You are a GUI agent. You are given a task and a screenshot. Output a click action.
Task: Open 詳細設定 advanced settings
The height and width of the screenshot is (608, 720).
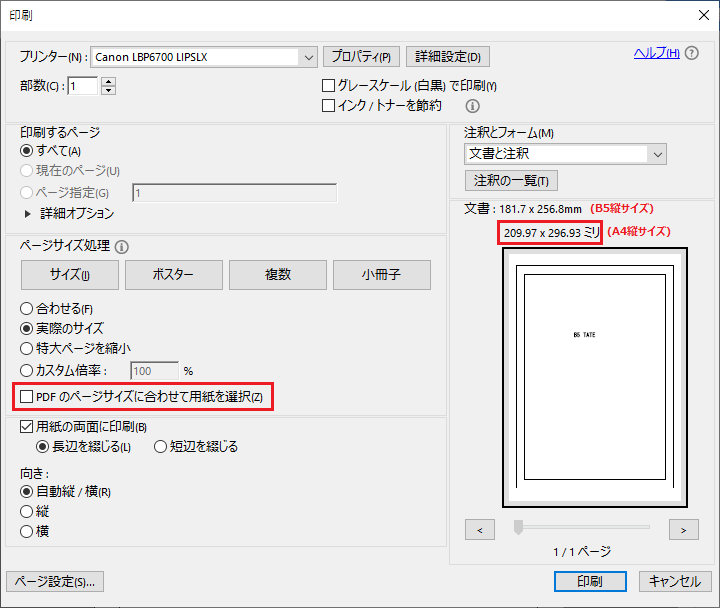(448, 56)
